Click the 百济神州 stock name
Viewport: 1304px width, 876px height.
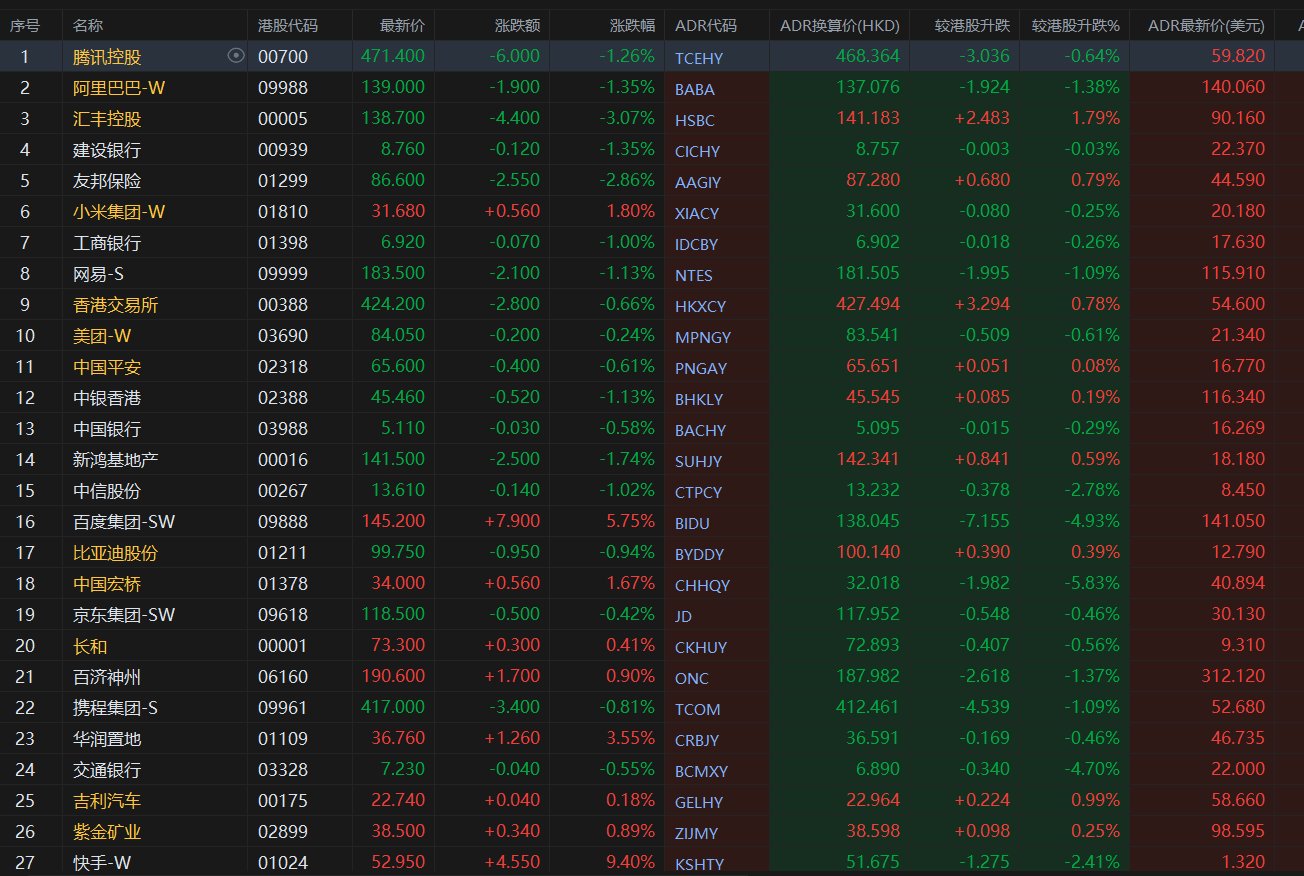[107, 677]
